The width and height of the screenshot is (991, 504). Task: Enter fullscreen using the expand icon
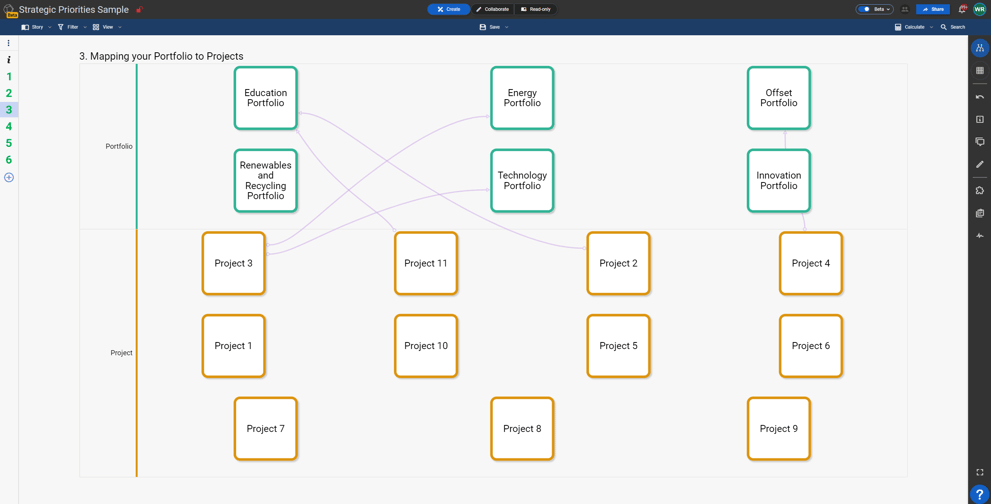980,472
